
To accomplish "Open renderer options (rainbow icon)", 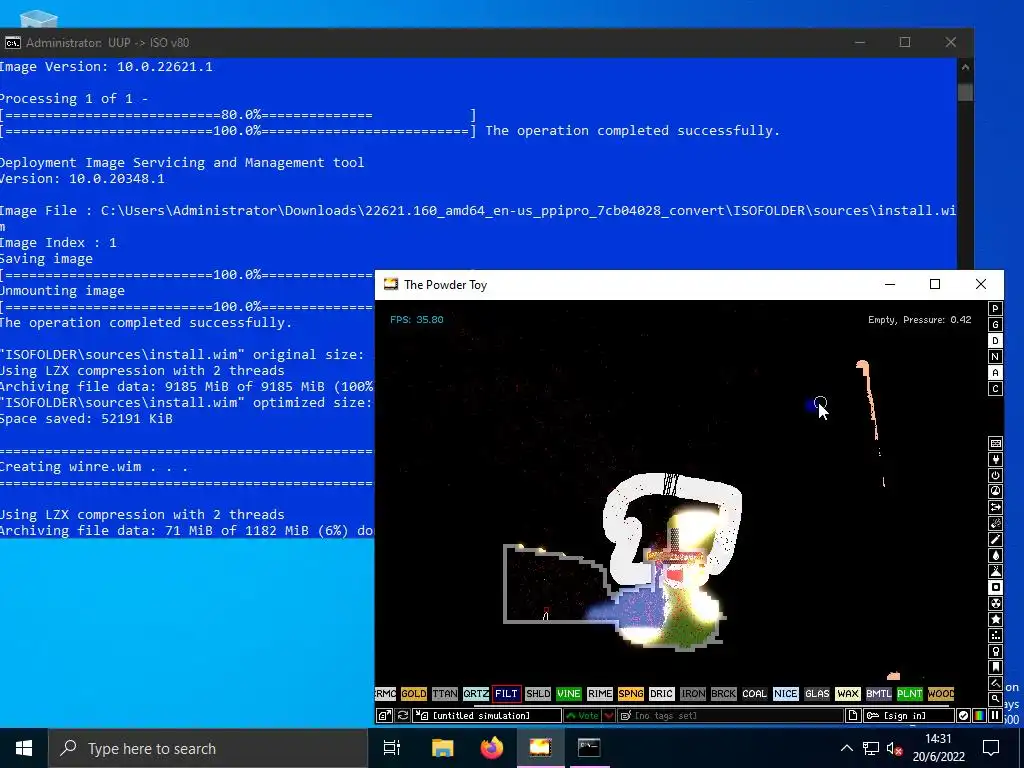I will point(979,716).
